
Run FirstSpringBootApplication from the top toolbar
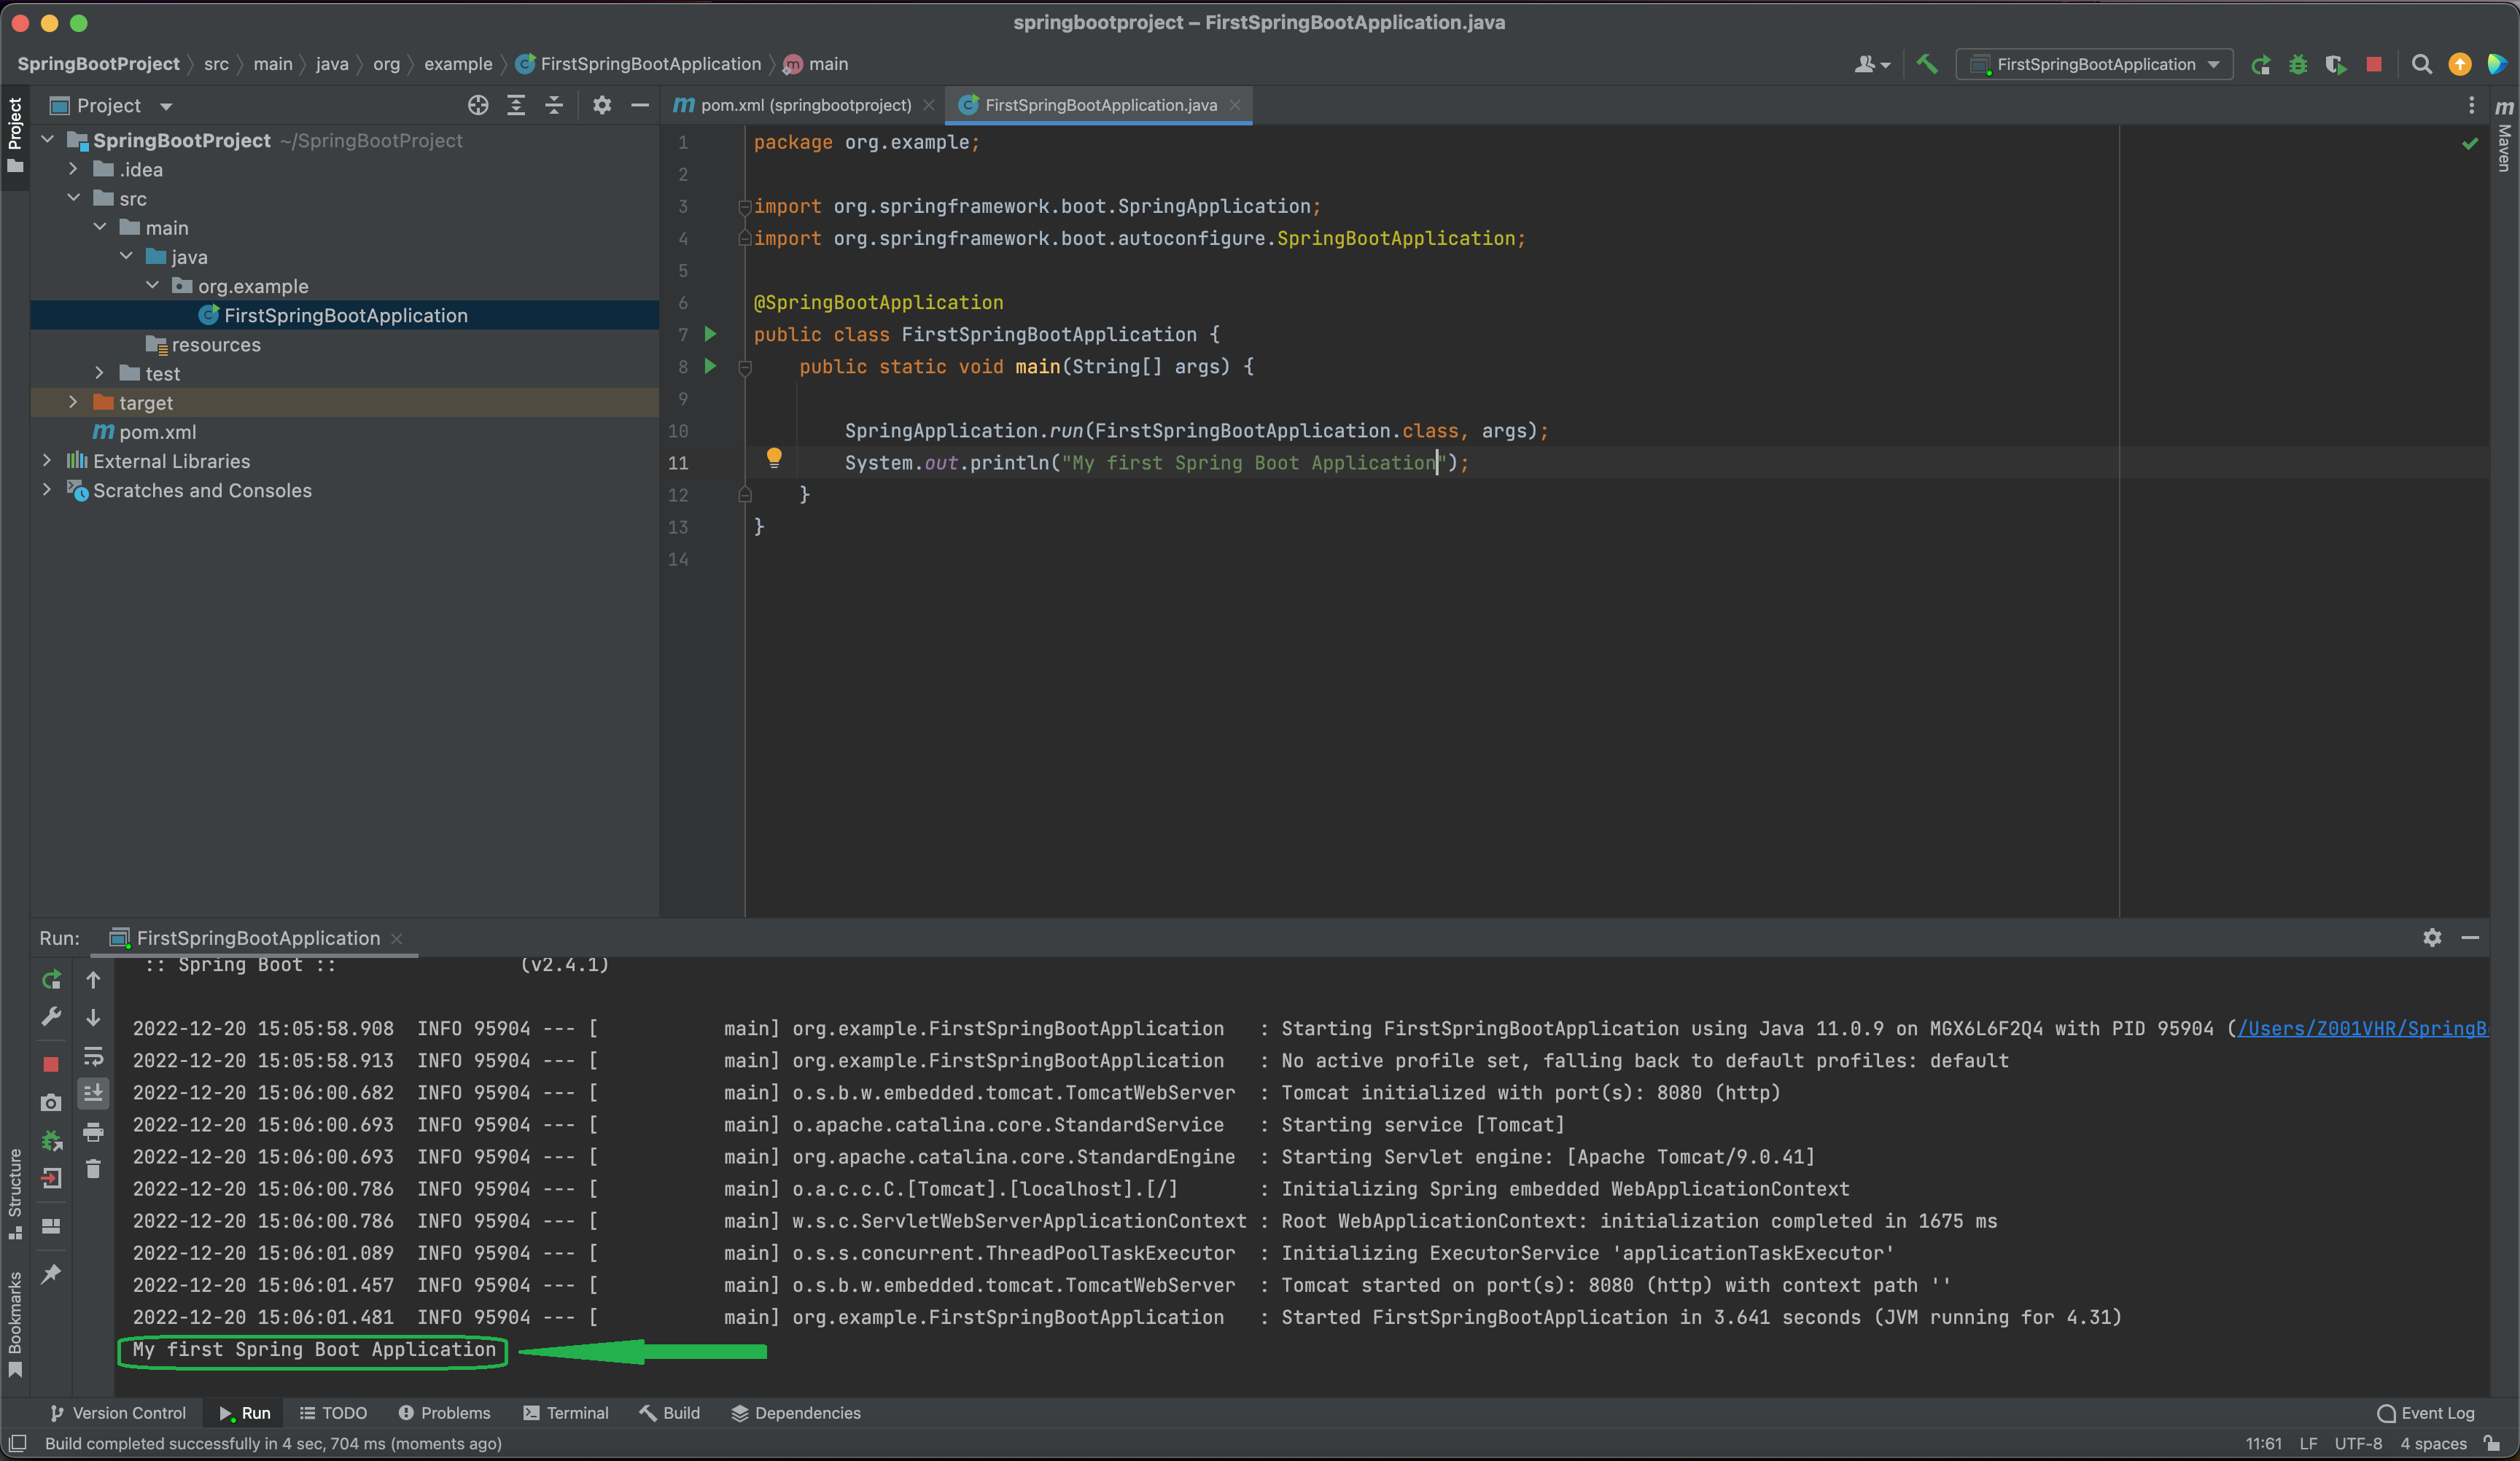pyautogui.click(x=2260, y=65)
